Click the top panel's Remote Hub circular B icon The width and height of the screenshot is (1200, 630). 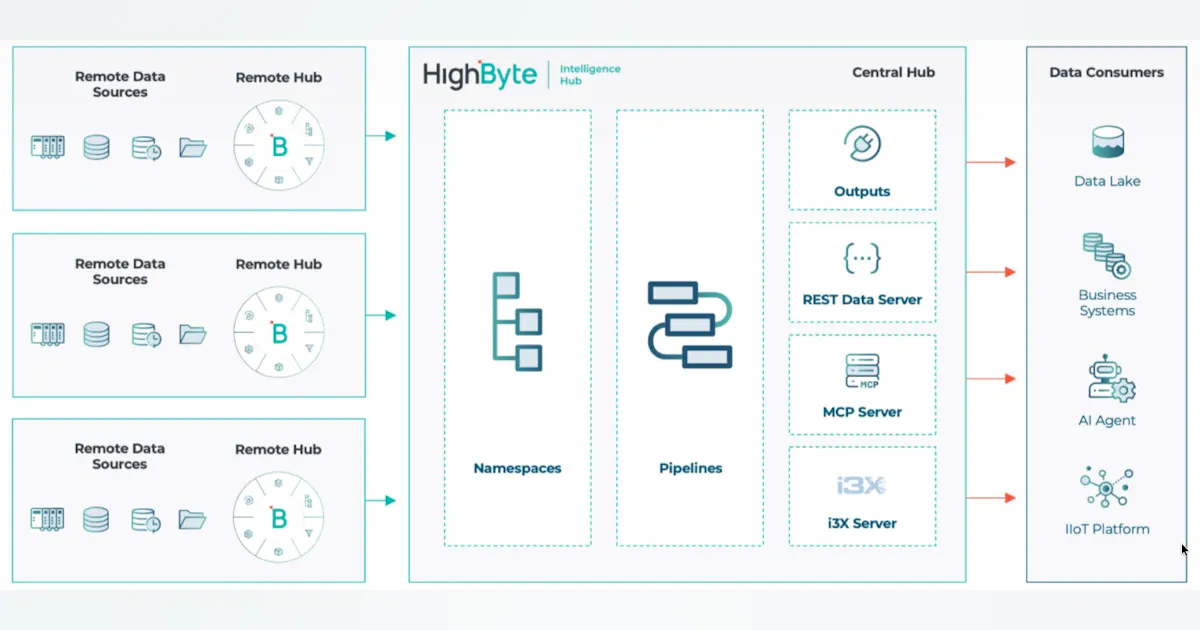pyautogui.click(x=279, y=147)
